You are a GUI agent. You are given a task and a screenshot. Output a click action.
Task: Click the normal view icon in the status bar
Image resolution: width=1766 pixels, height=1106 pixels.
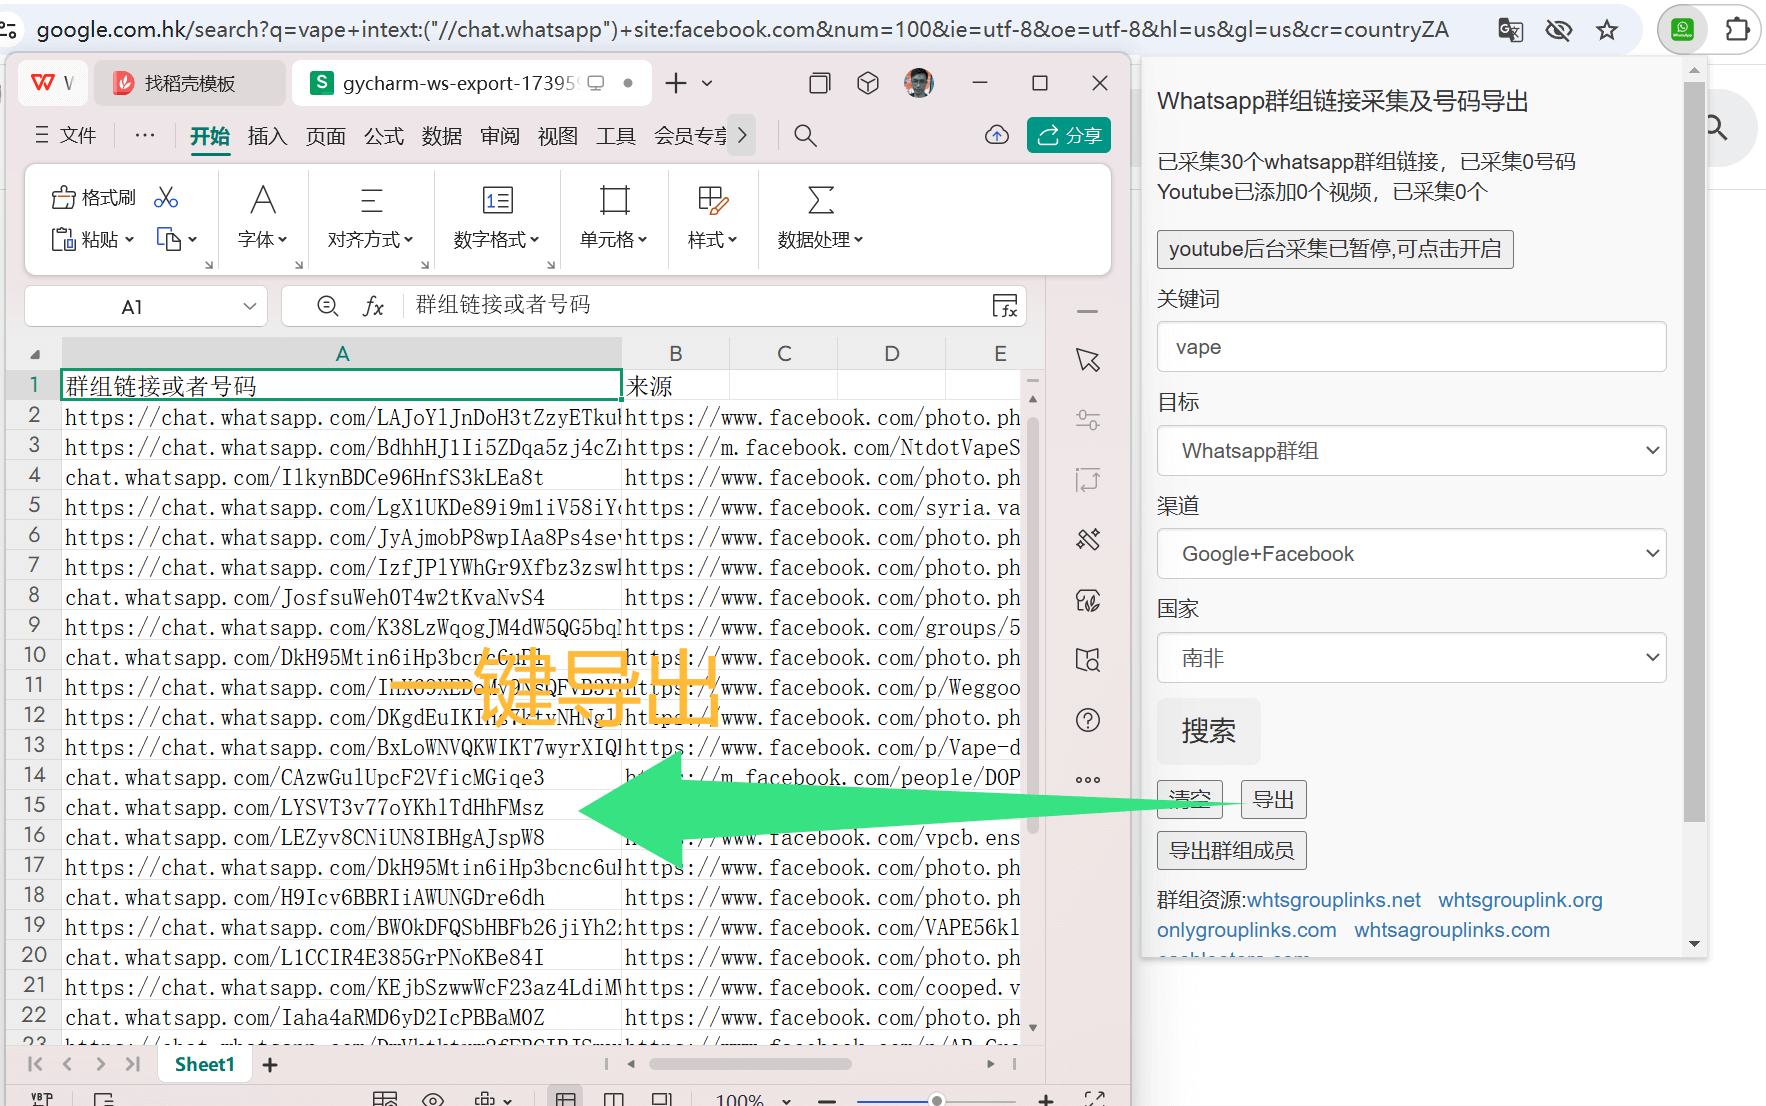point(565,1099)
